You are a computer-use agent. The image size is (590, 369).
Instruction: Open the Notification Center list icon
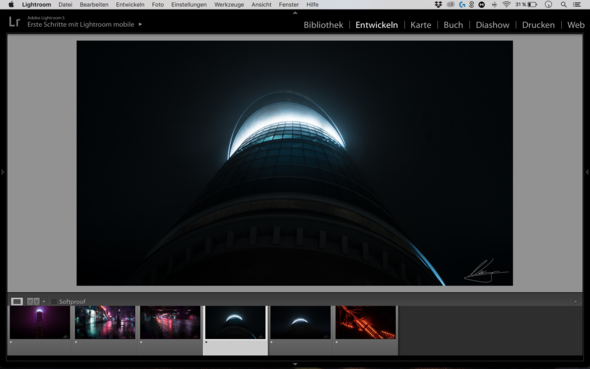coord(576,5)
